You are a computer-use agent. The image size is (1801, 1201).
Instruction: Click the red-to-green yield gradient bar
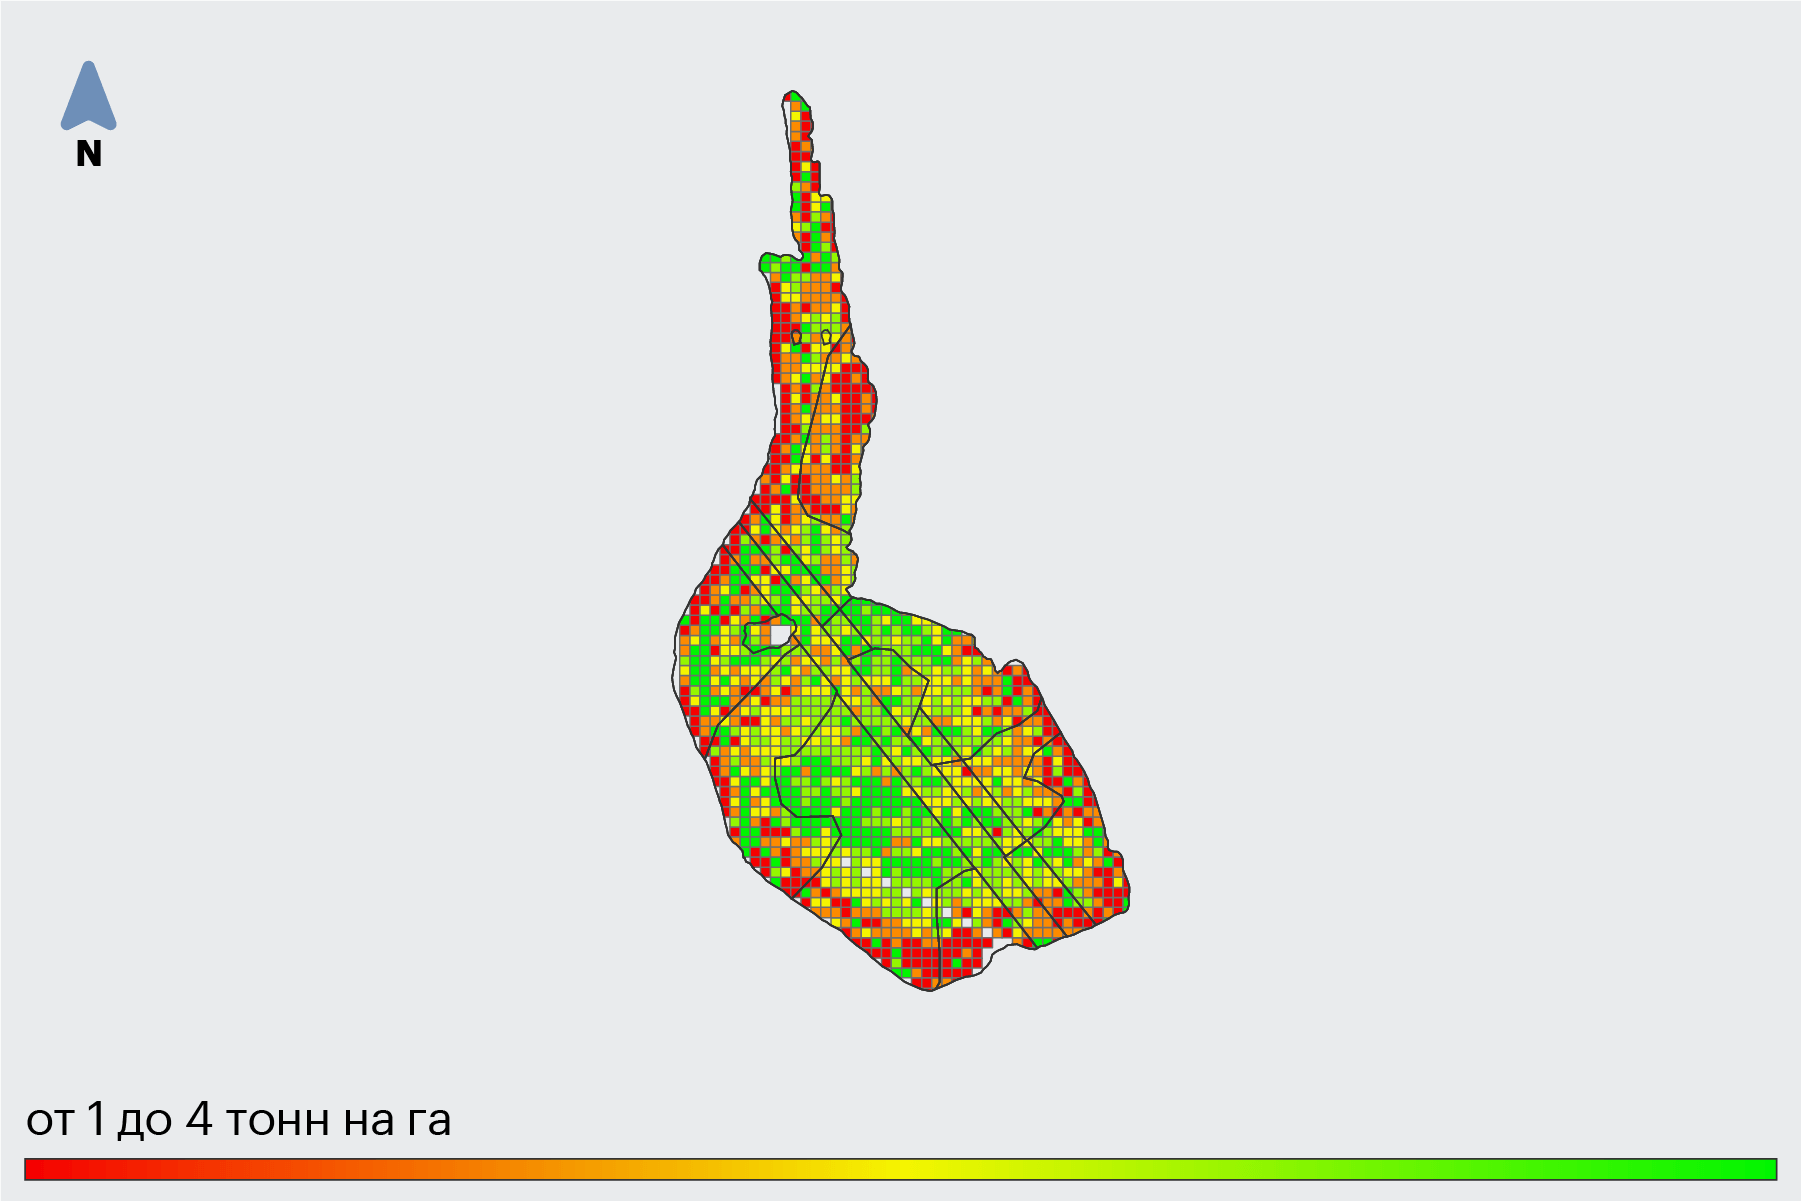[x=900, y=1169]
